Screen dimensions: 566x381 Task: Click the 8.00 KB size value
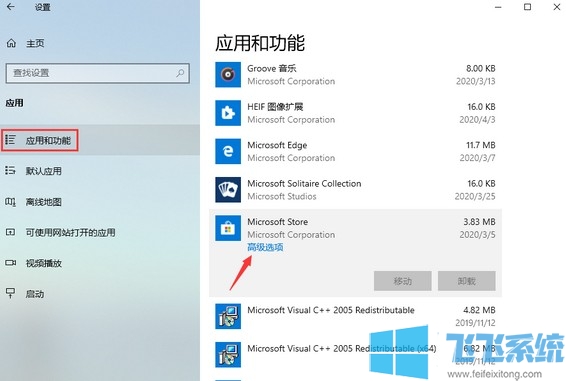[x=480, y=68]
